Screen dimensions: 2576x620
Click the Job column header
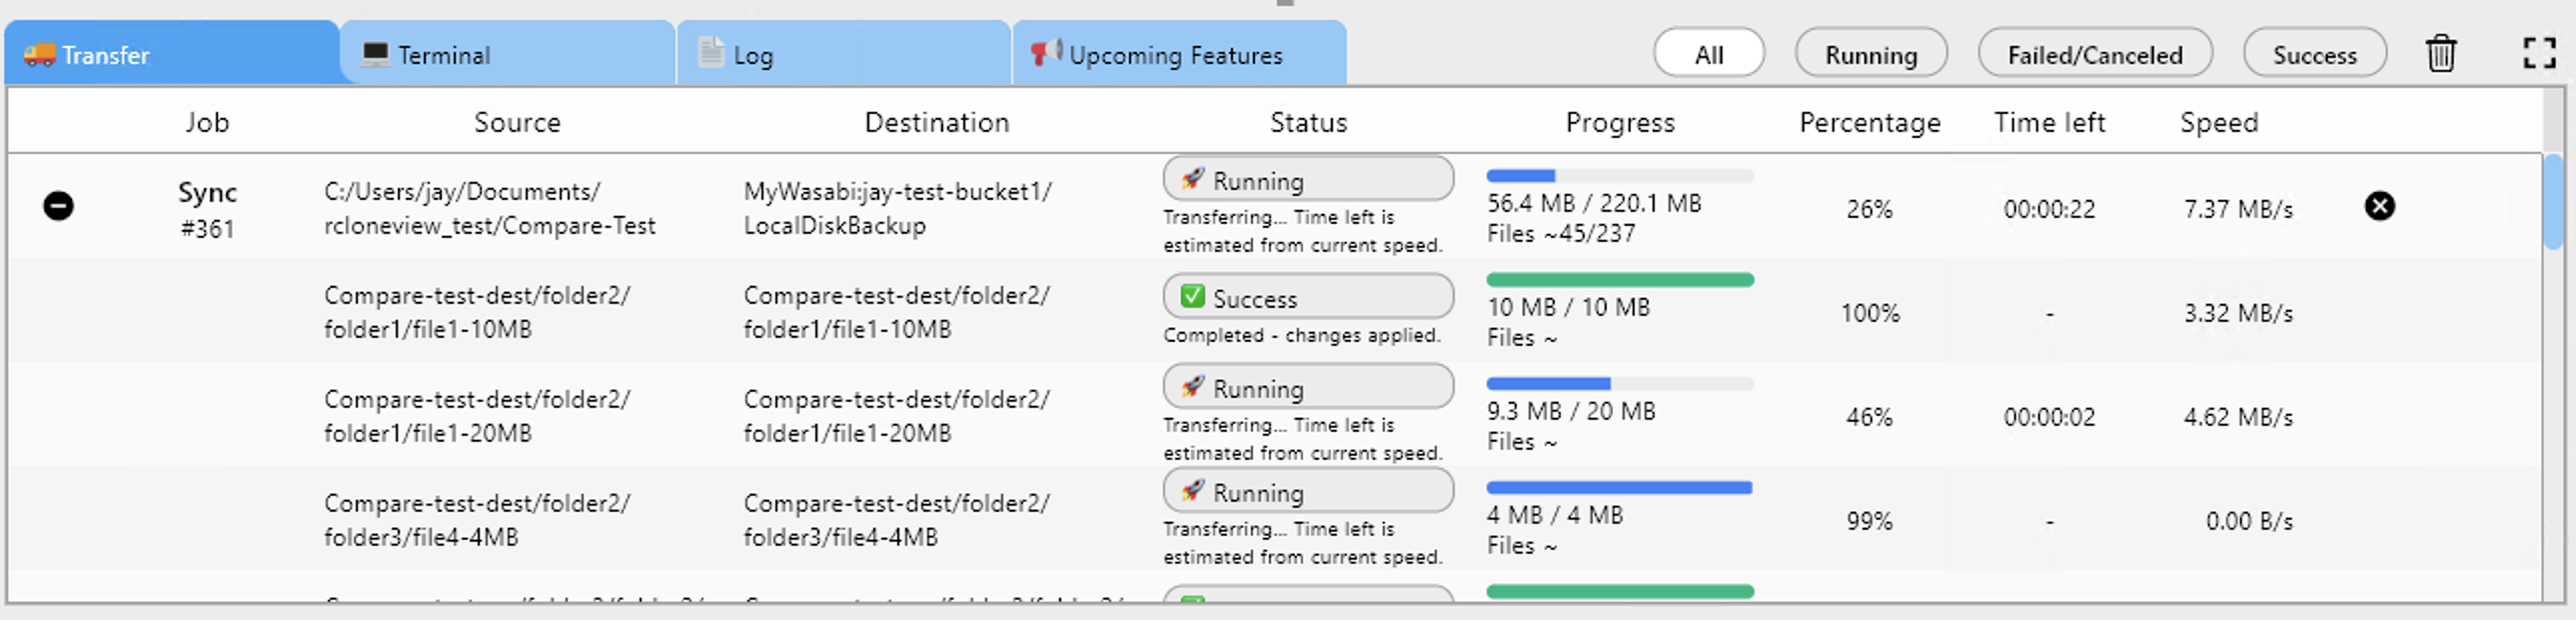pos(207,122)
